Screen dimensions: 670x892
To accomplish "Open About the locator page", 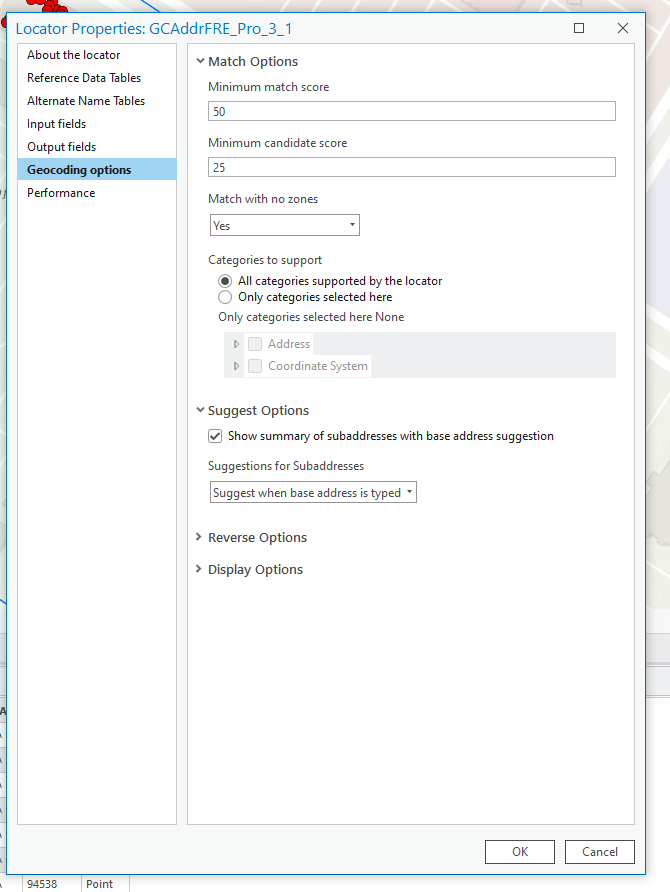I will coord(97,55).
